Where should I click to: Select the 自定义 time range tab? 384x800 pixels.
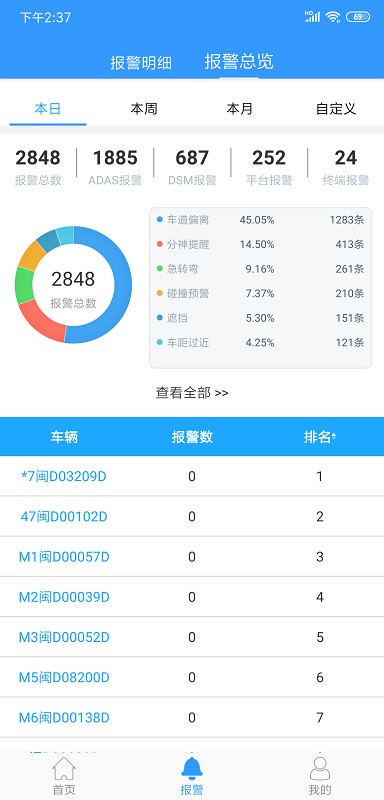[336, 109]
